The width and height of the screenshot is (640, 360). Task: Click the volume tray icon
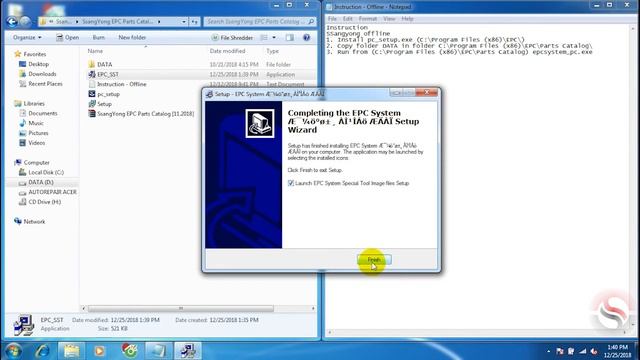[594, 351]
